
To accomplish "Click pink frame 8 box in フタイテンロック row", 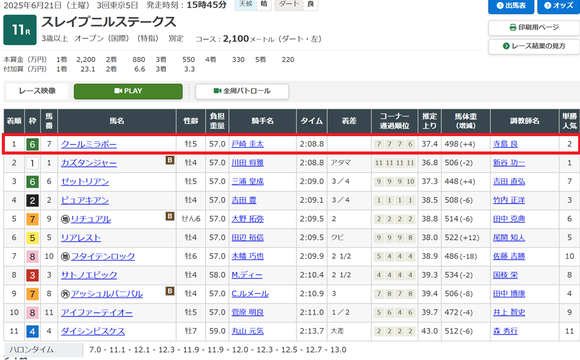I will click(x=32, y=256).
